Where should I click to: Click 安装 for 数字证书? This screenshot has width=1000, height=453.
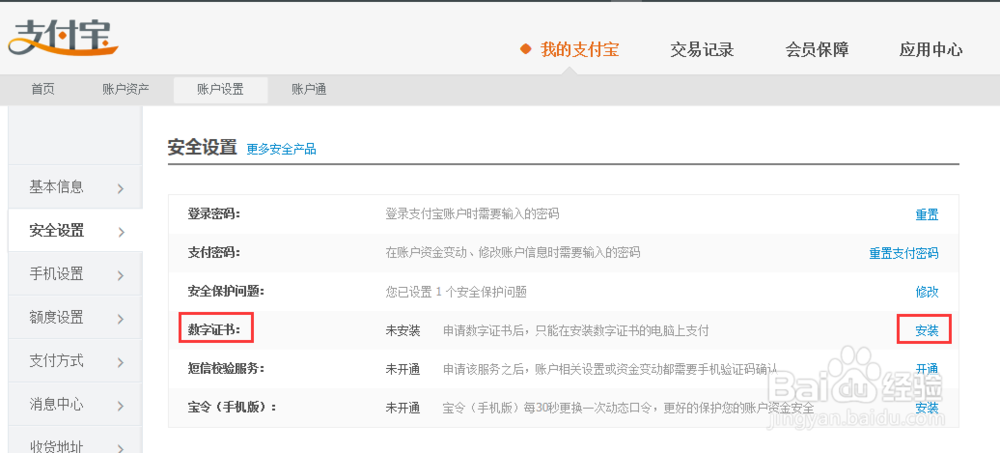click(927, 330)
